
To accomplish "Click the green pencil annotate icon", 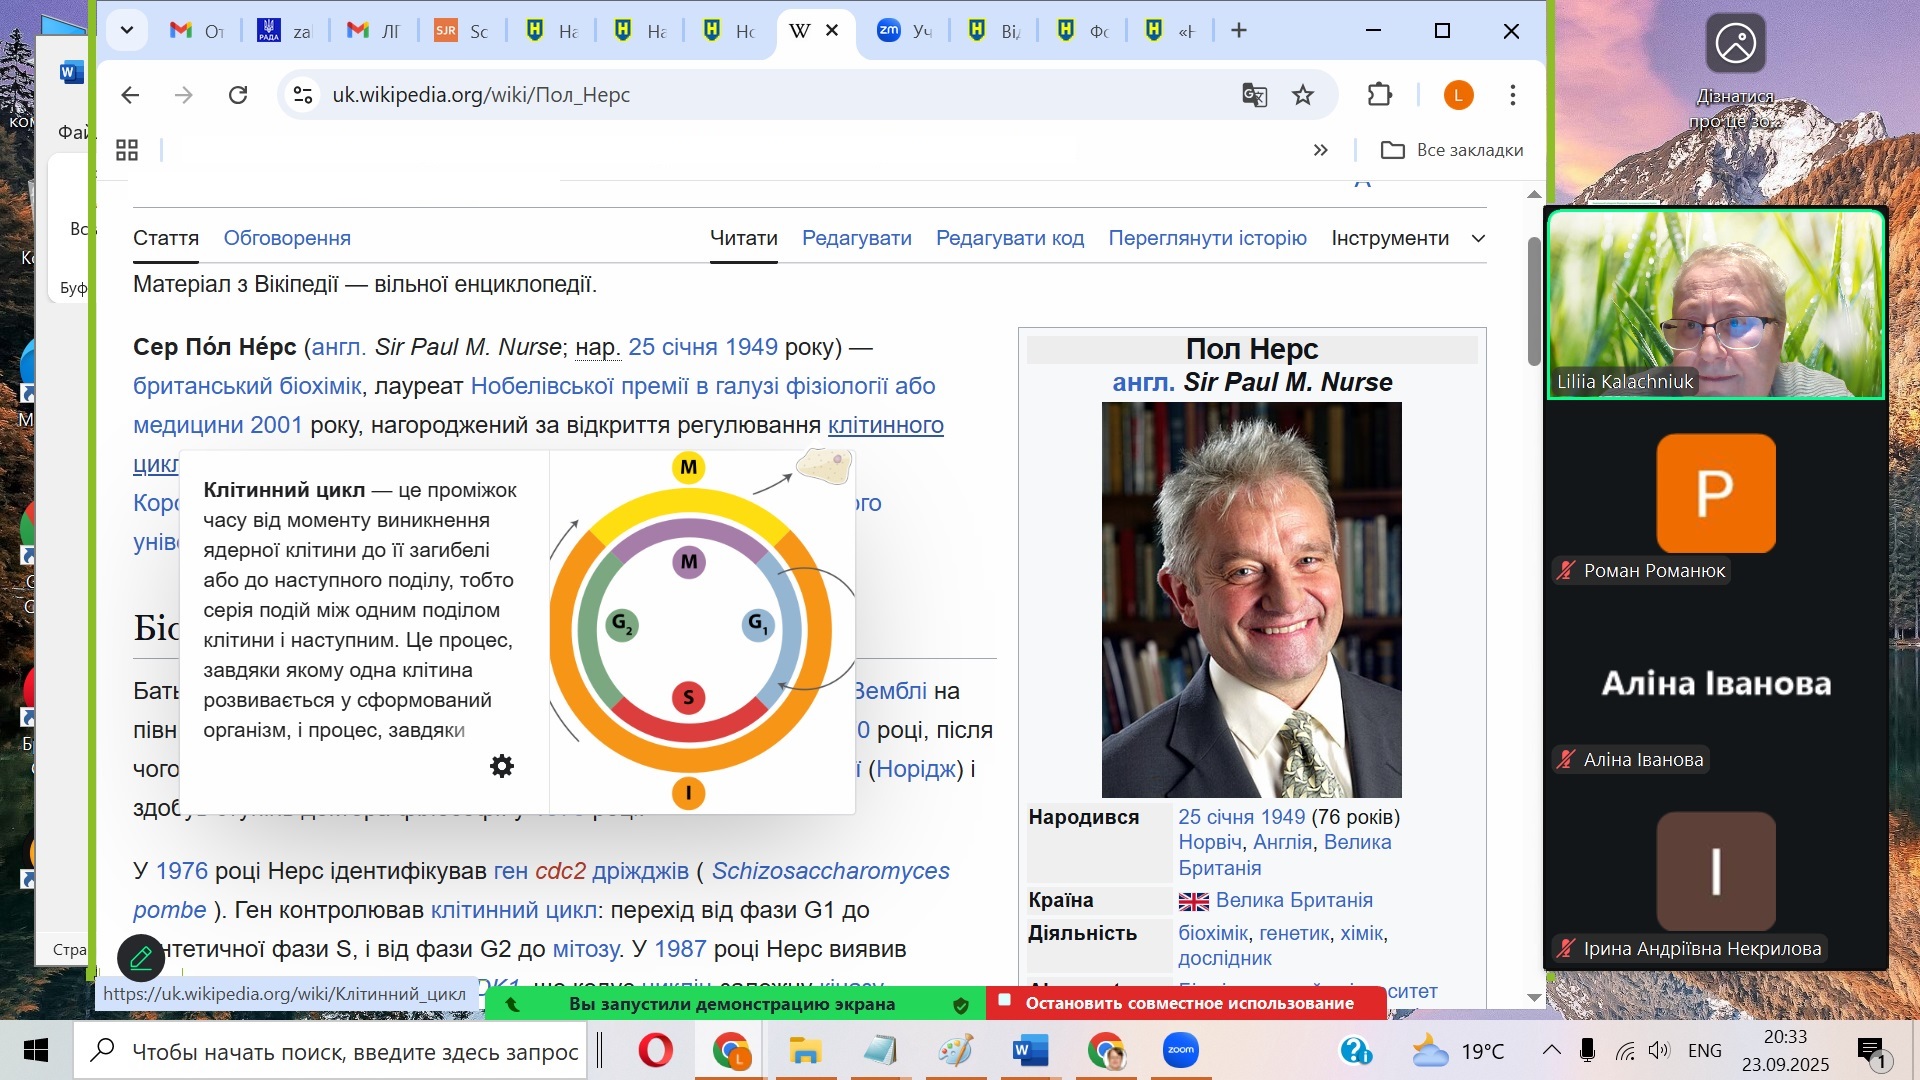I will pyautogui.click(x=141, y=958).
